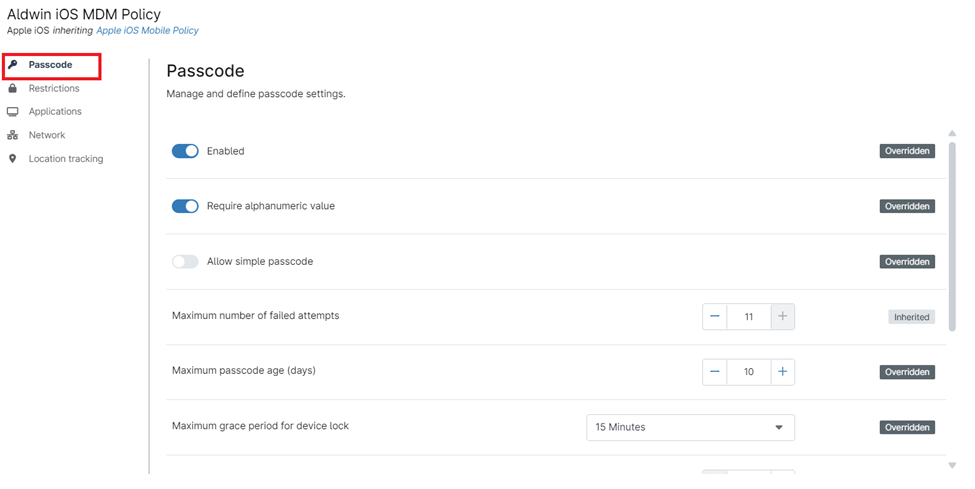Increase maximum failed attempts with plus
Screen dimensions: 975x489
pyautogui.click(x=782, y=317)
